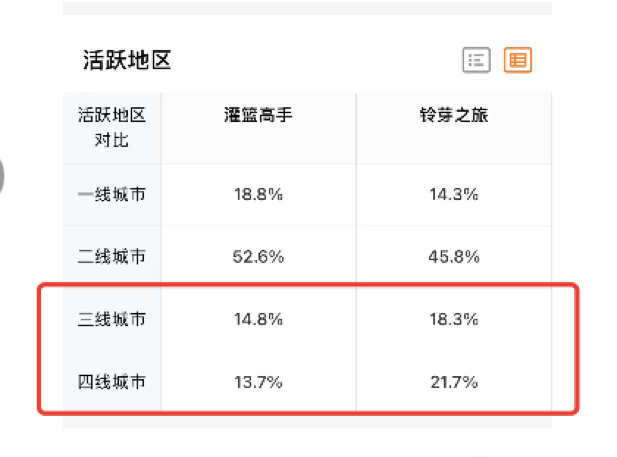617x457 pixels.
Task: Click the 45.8% cell
Action: click(456, 257)
